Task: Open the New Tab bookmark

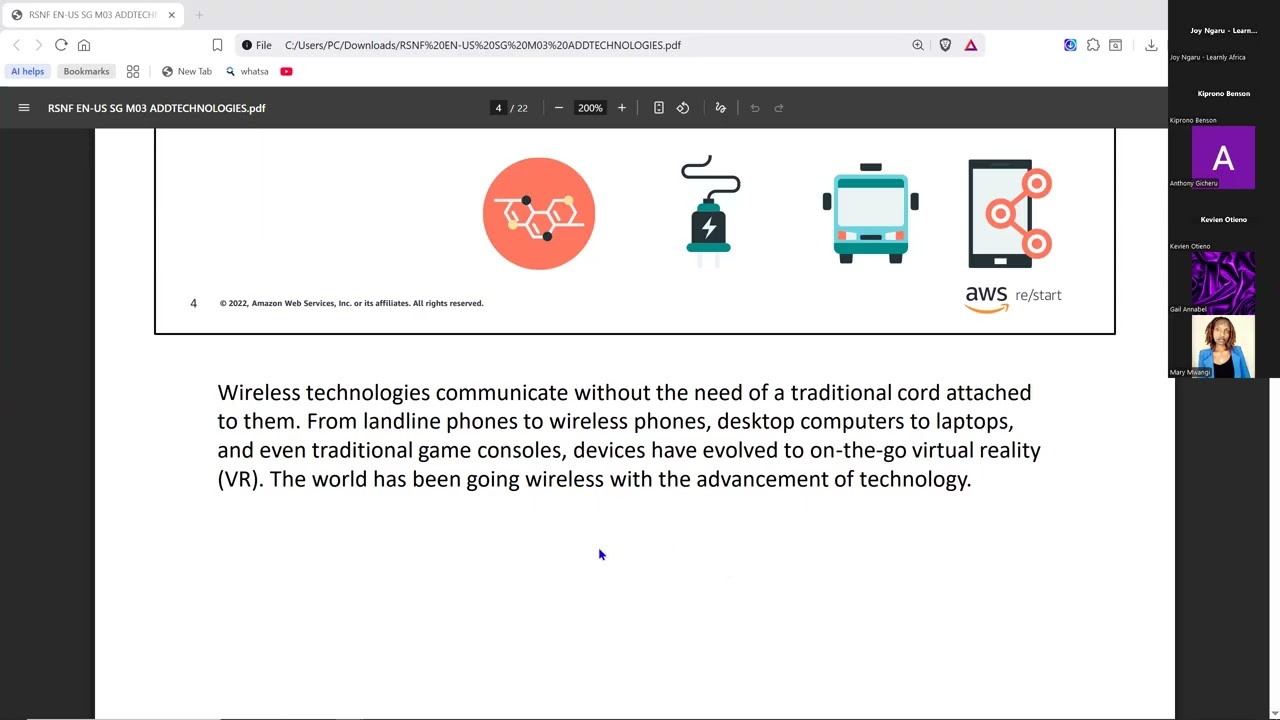Action: click(187, 71)
